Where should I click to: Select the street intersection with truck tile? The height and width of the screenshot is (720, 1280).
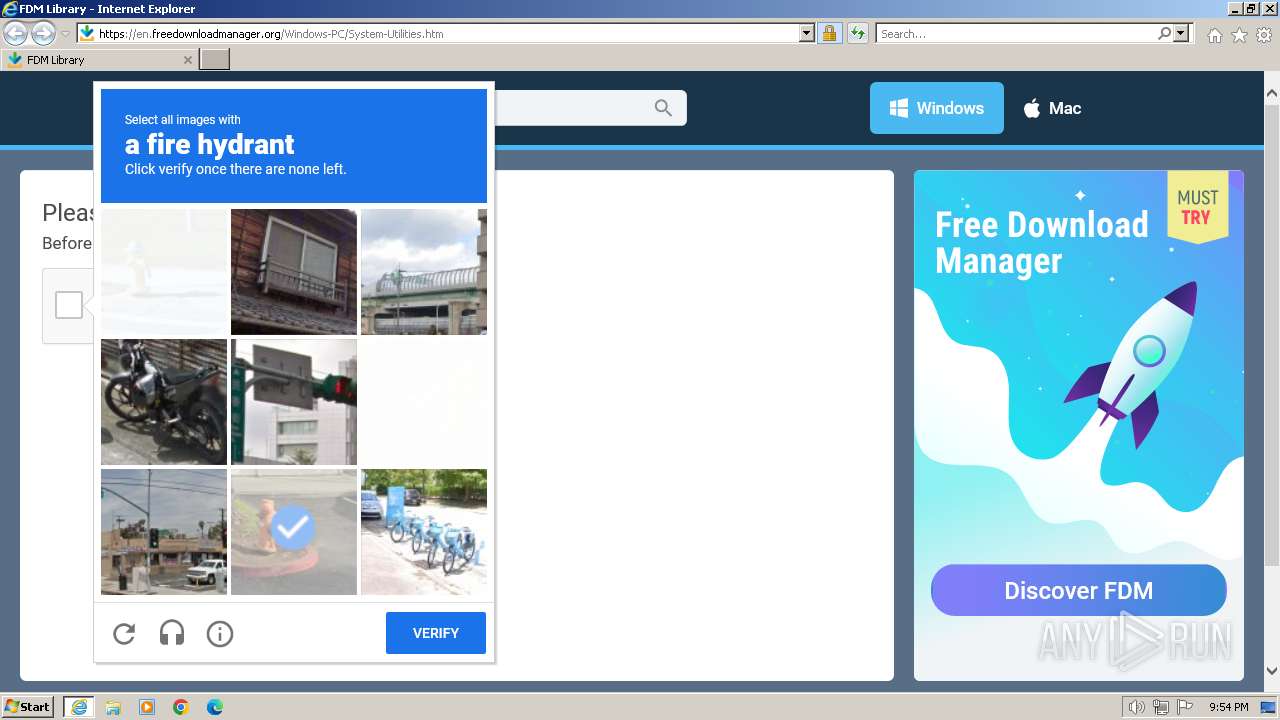point(164,532)
